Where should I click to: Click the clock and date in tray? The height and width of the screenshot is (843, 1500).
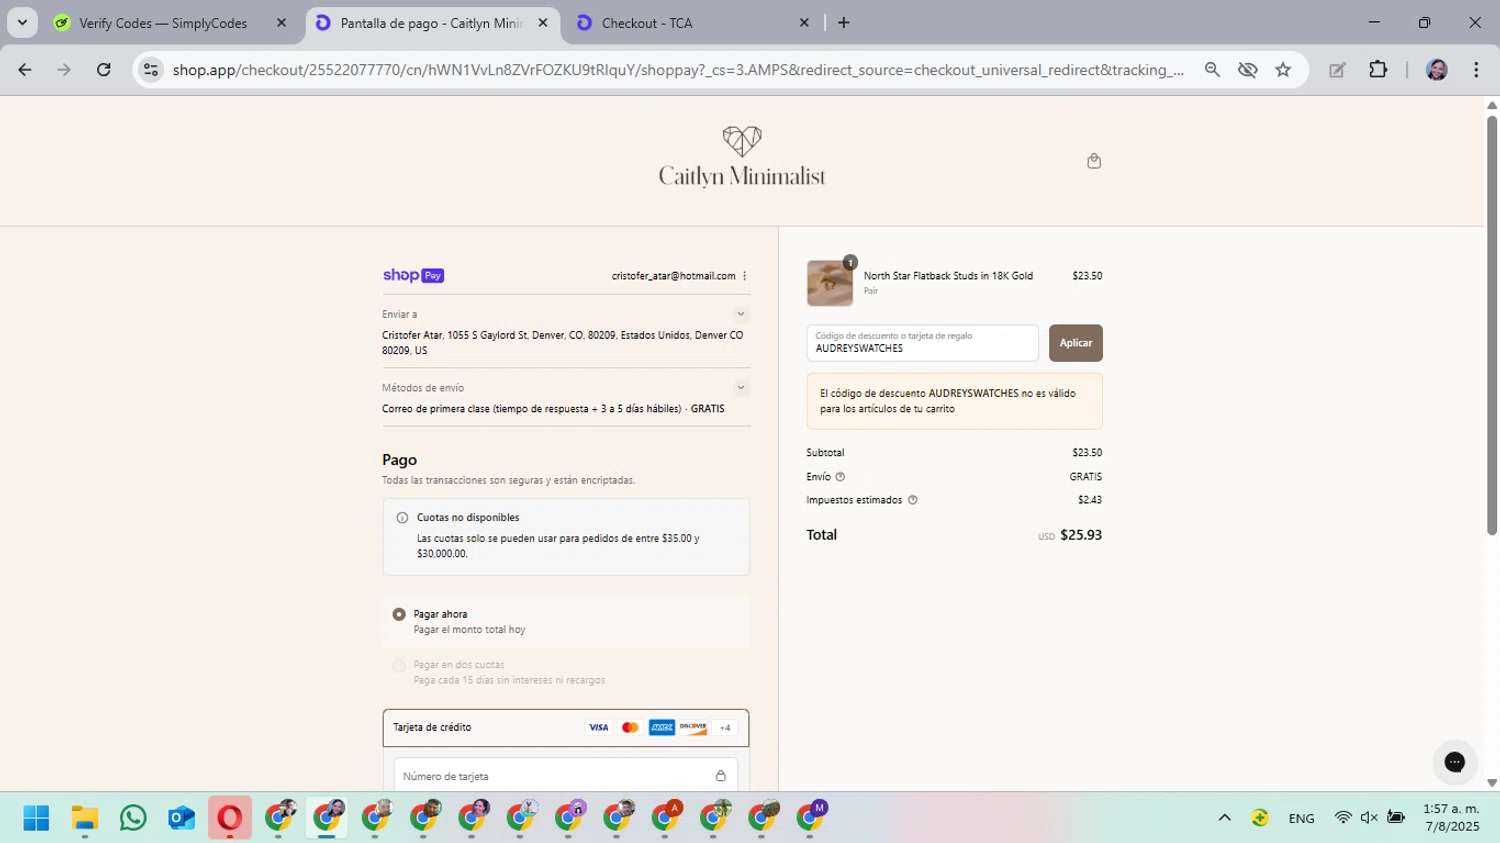pyautogui.click(x=1451, y=818)
